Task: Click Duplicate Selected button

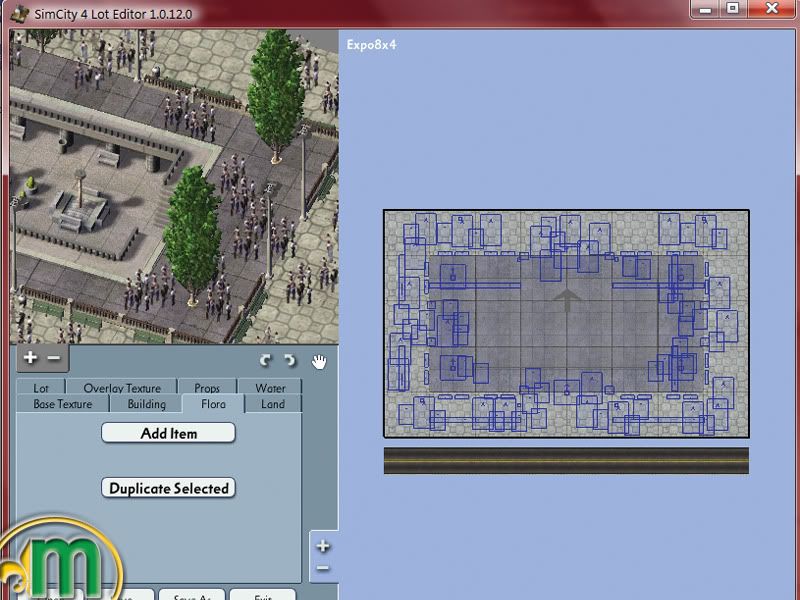Action: 168,488
